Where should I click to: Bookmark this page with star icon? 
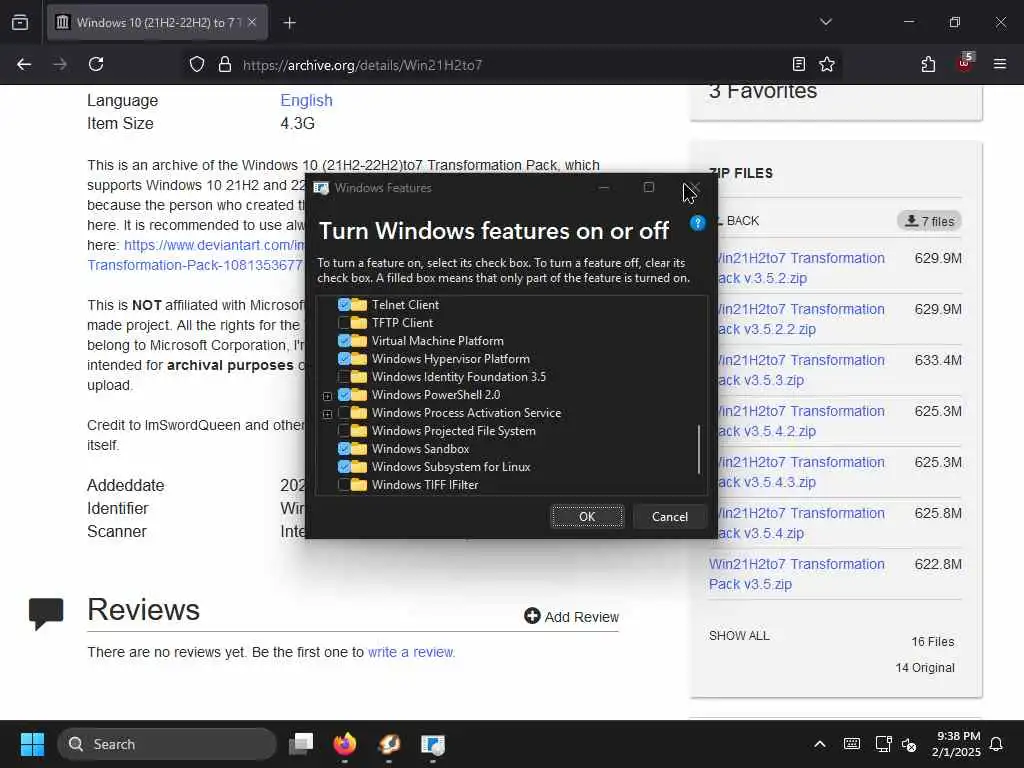click(x=827, y=65)
